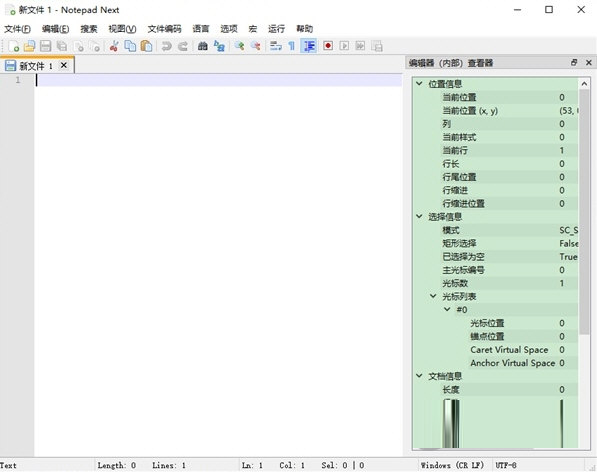Toggle the highlighted indent guide button
The width and height of the screenshot is (597, 472).
click(x=309, y=46)
